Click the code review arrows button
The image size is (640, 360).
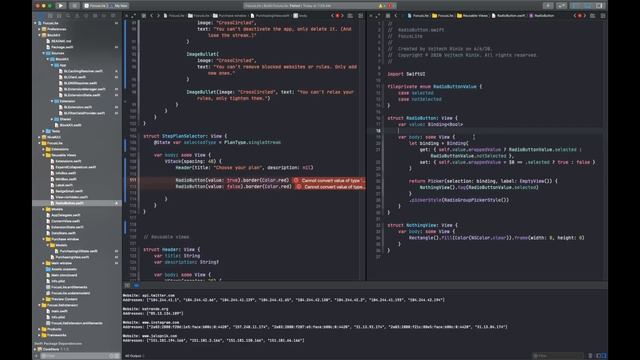click(x=562, y=6)
